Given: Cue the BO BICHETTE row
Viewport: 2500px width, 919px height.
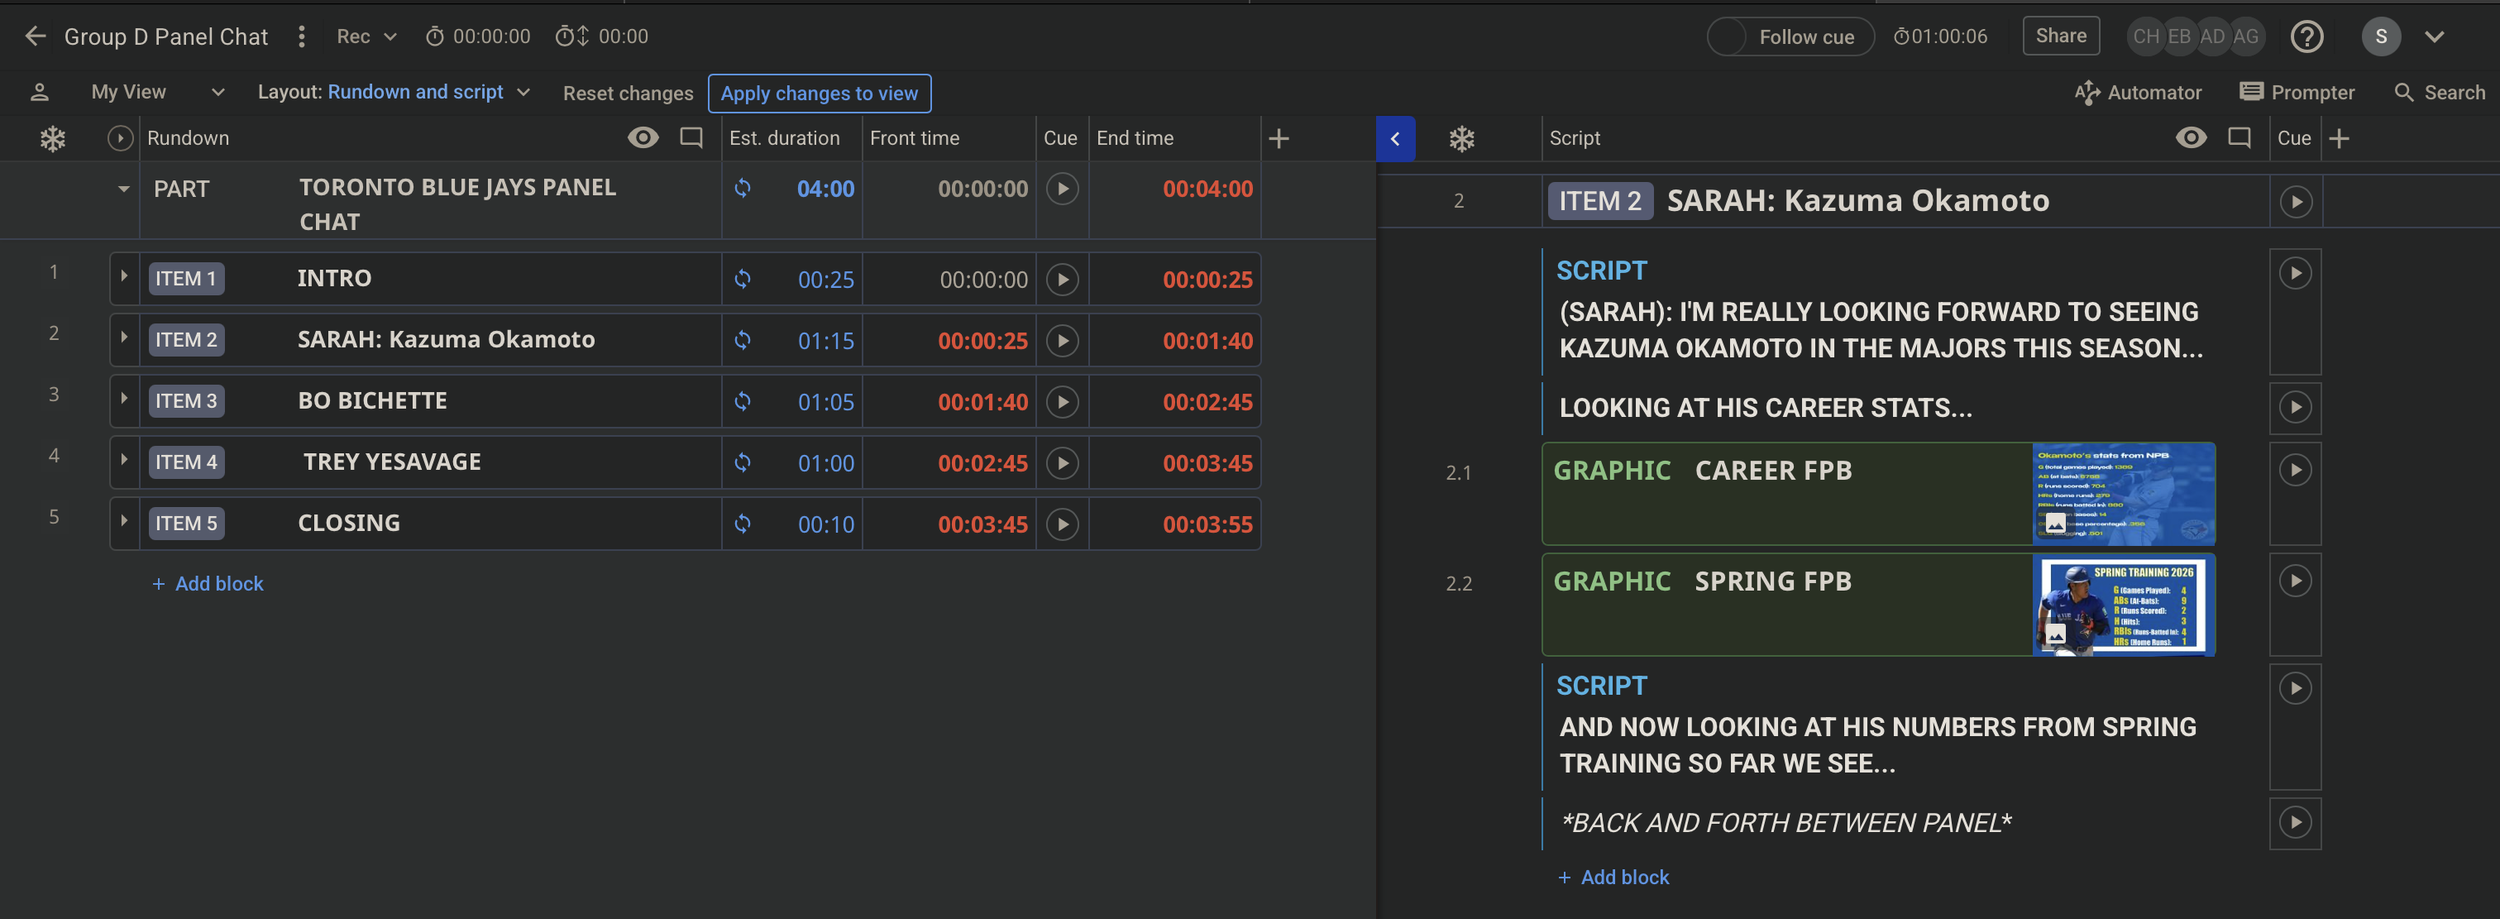Looking at the screenshot, I should [1062, 402].
